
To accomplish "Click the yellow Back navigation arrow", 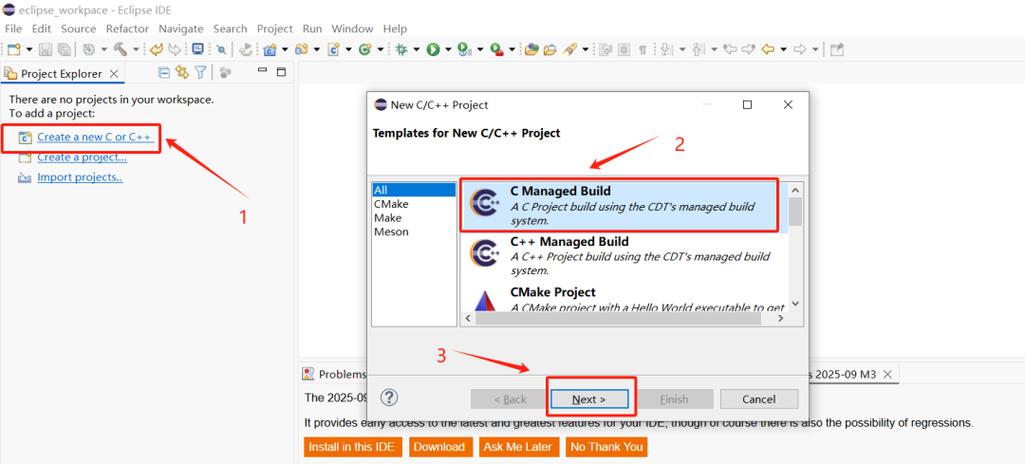I will tap(769, 49).
